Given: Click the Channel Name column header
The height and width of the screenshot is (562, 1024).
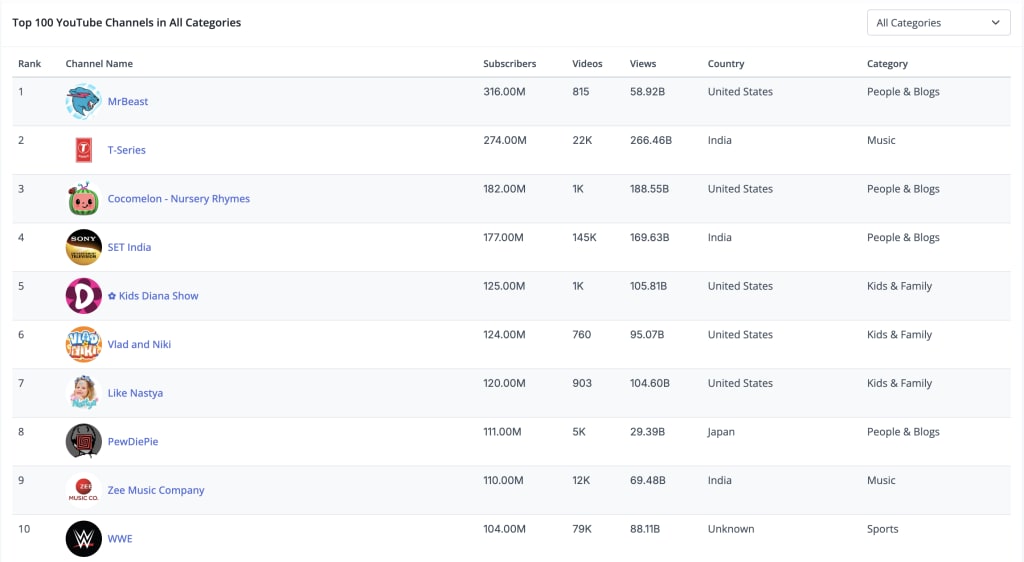Looking at the screenshot, I should (x=99, y=63).
